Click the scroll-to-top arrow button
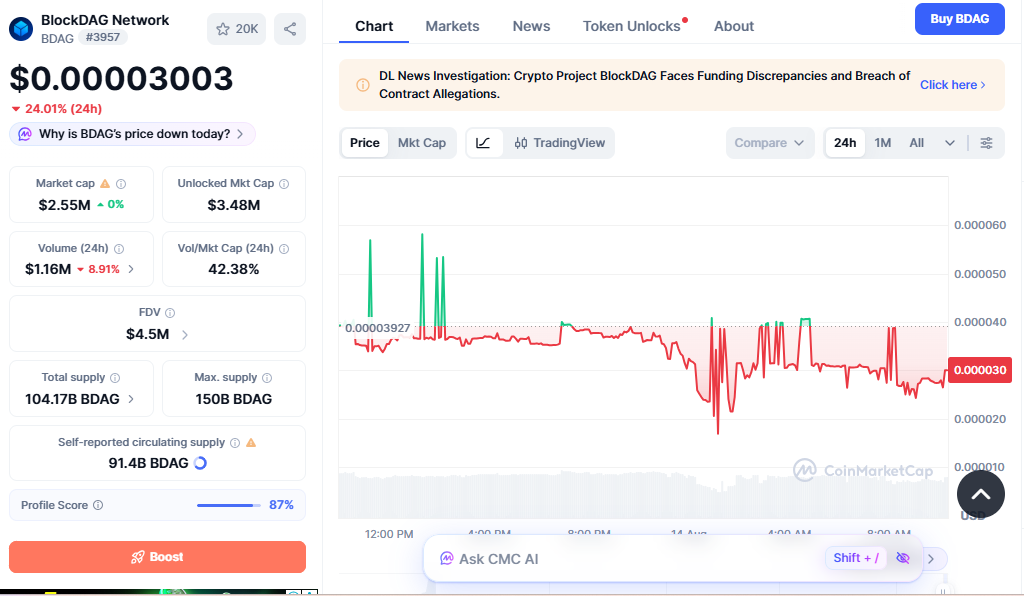This screenshot has width=1024, height=596. (x=980, y=494)
